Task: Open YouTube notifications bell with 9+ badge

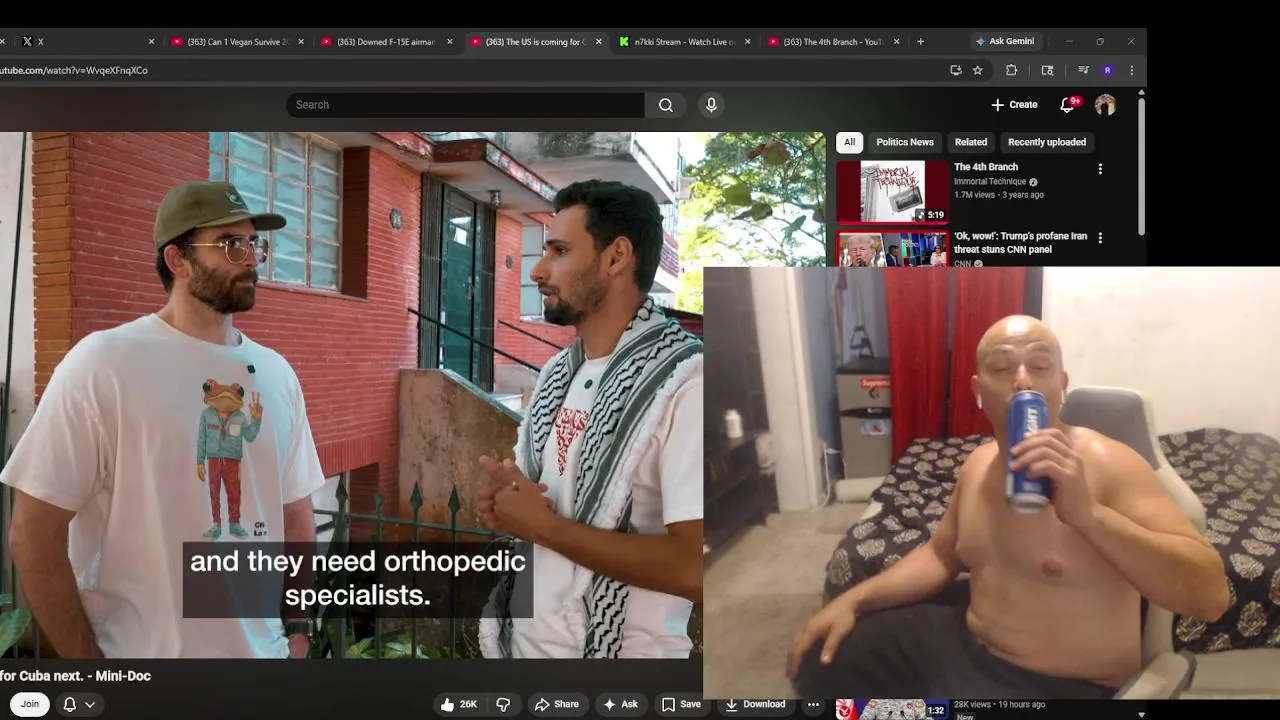Action: click(x=1068, y=105)
